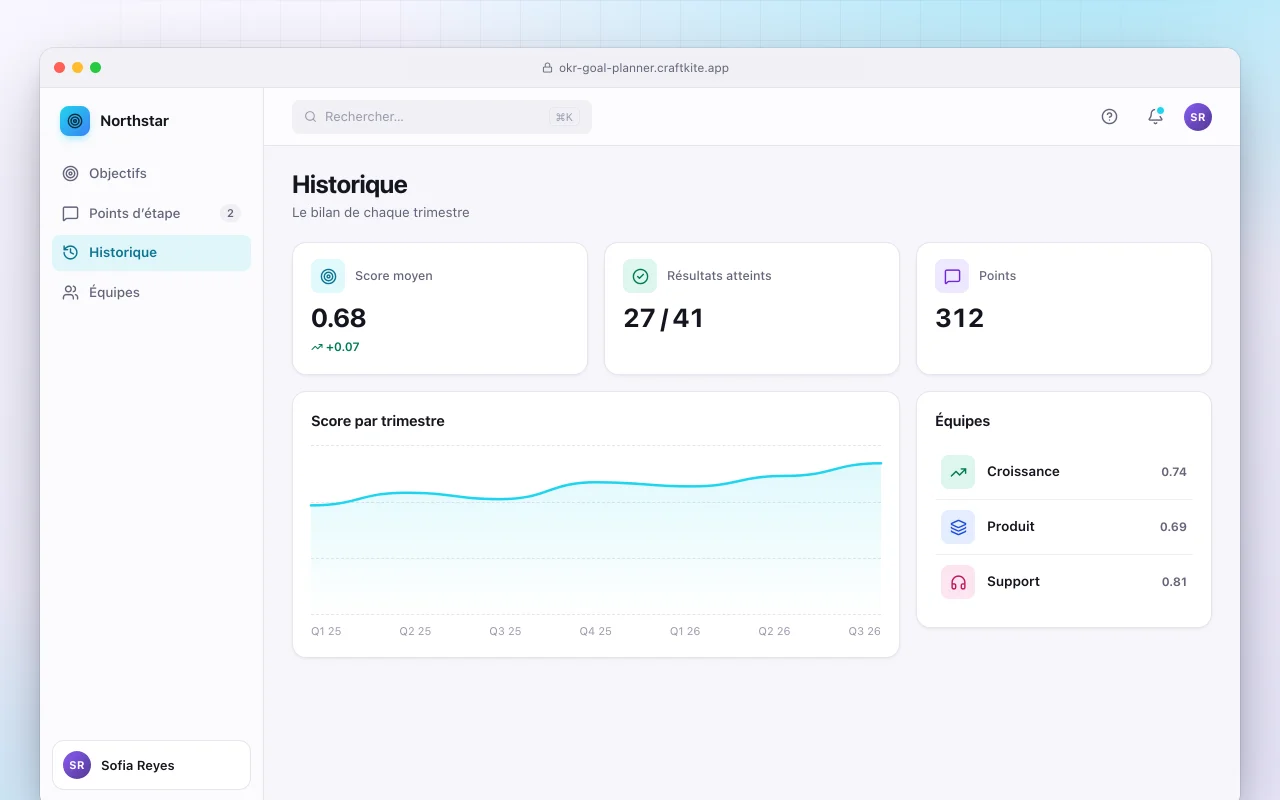Open Points d'étape section
This screenshot has height=800, width=1280.
coord(151,213)
